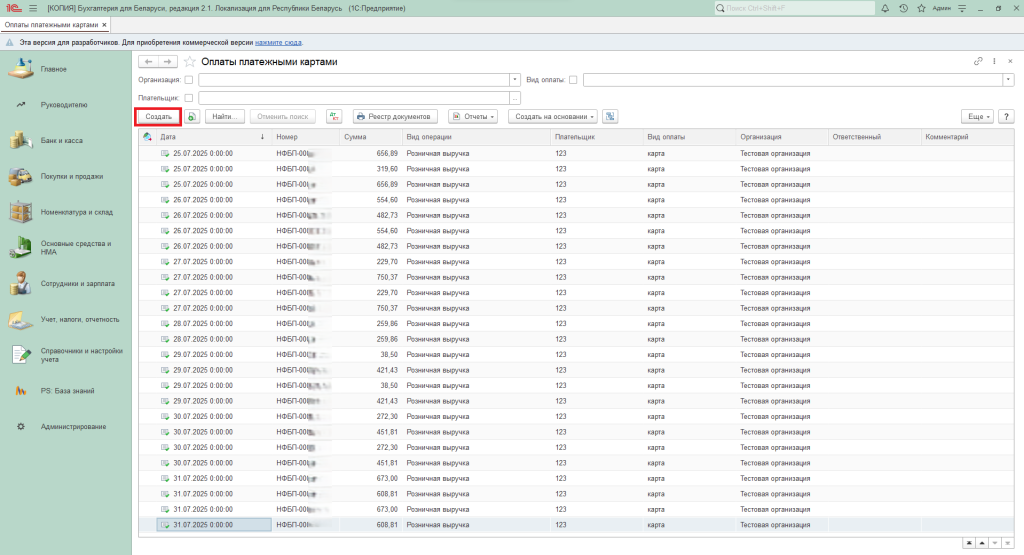This screenshot has height=555, width=1024.
Task: Open the Покупки и продажи section
Action: [x=71, y=177]
